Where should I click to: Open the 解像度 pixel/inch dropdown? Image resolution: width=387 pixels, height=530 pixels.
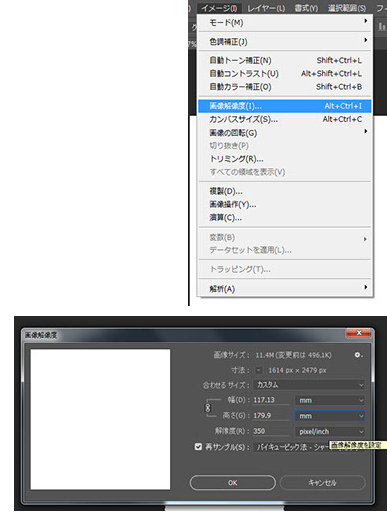330,432
